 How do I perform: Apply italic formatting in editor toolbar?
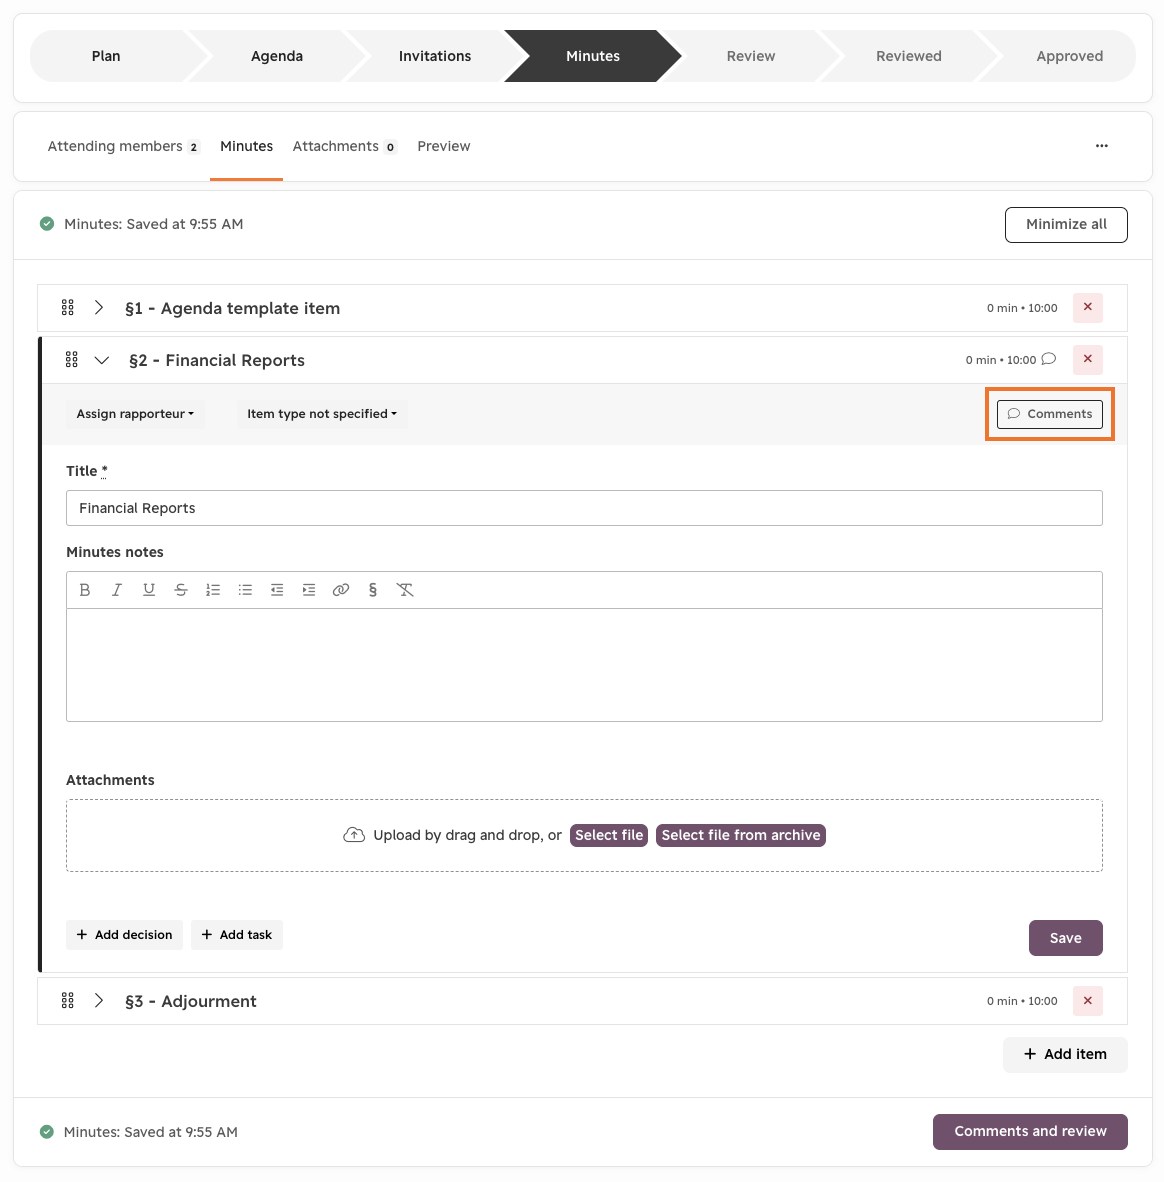click(x=116, y=589)
